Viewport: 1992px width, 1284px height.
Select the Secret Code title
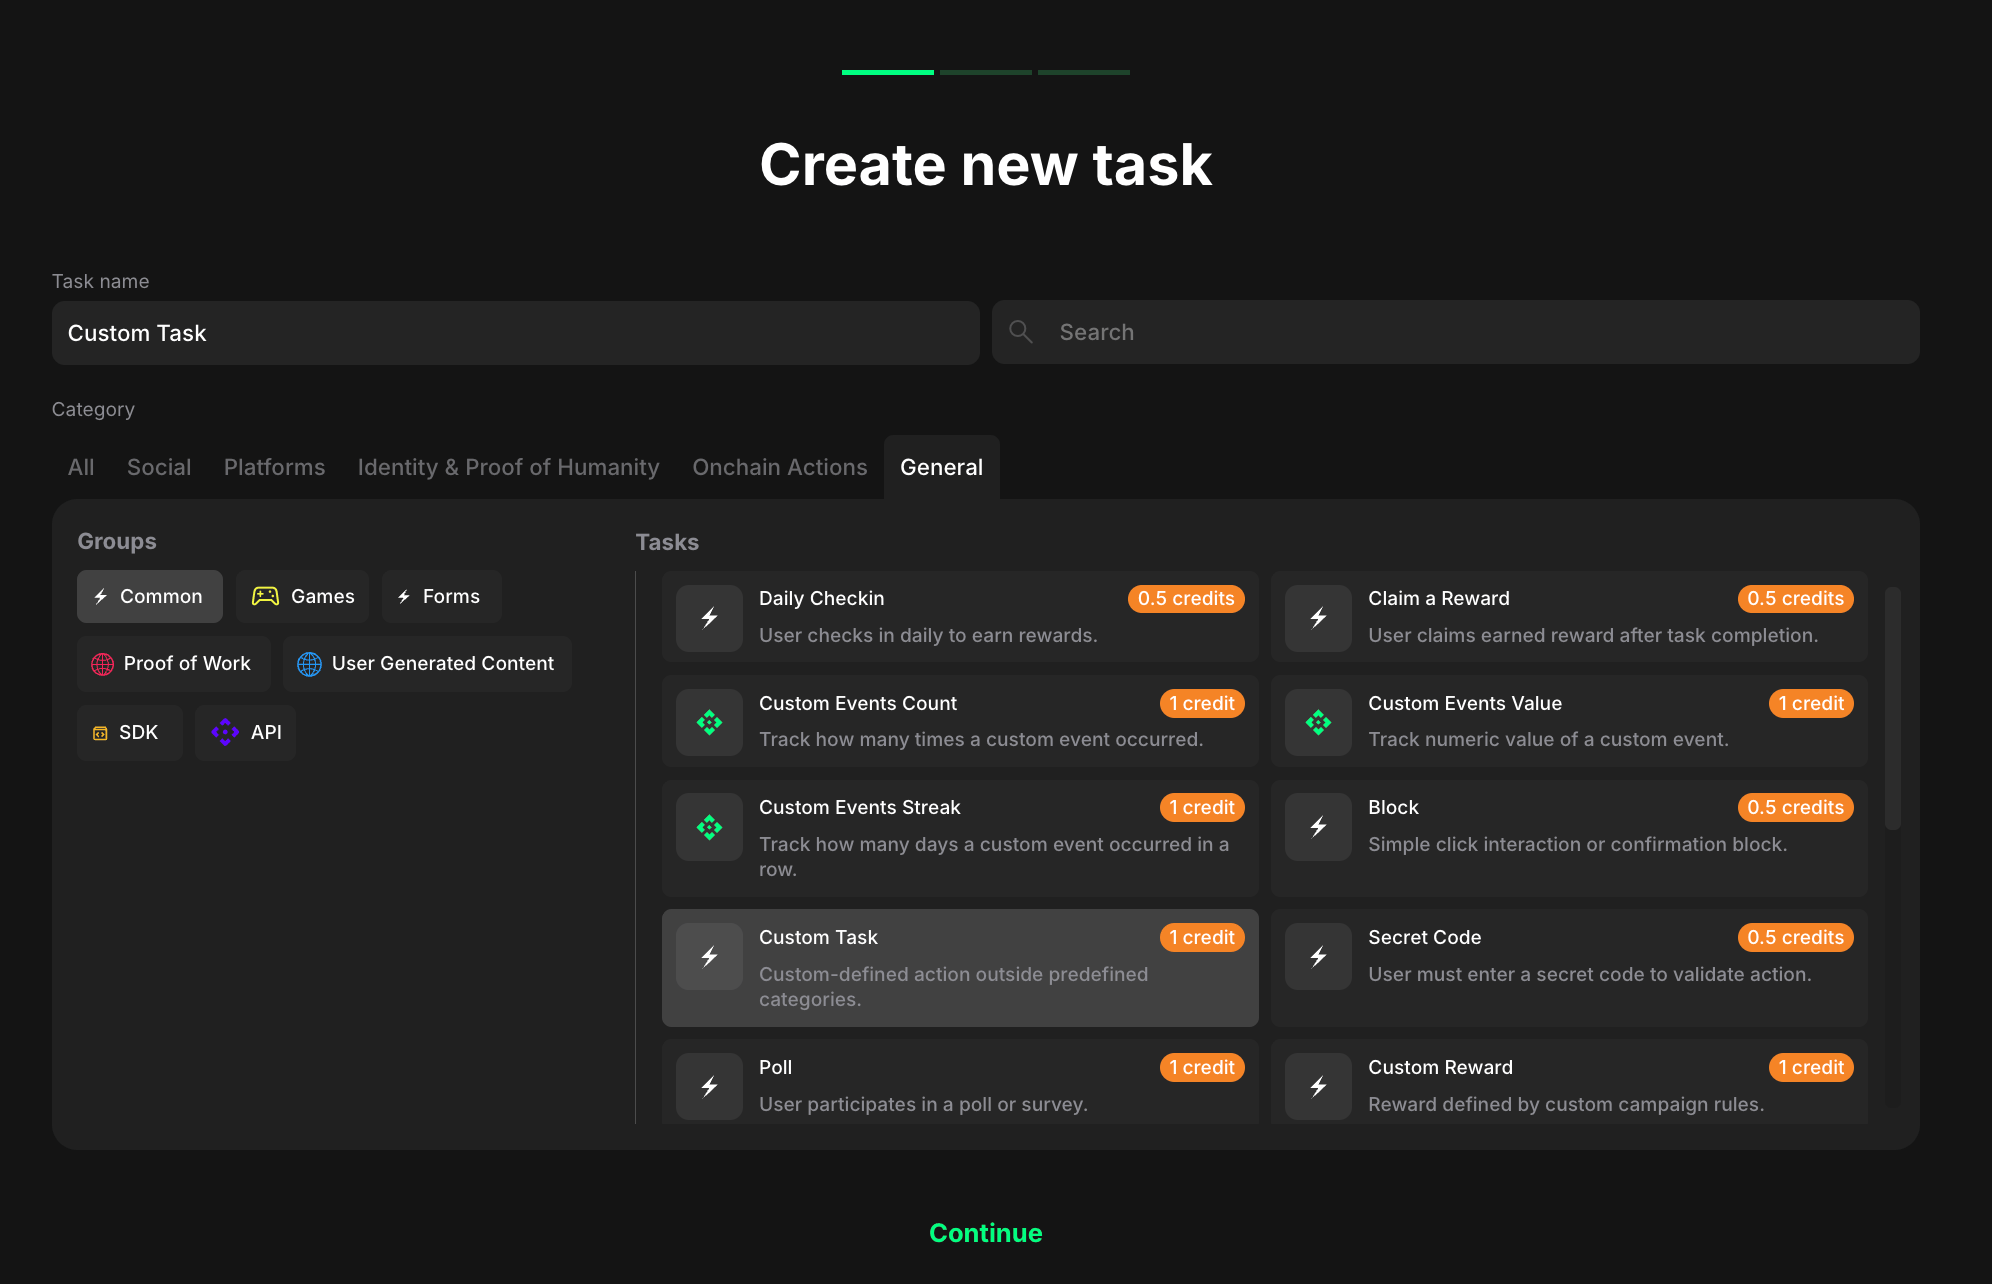[x=1424, y=937]
